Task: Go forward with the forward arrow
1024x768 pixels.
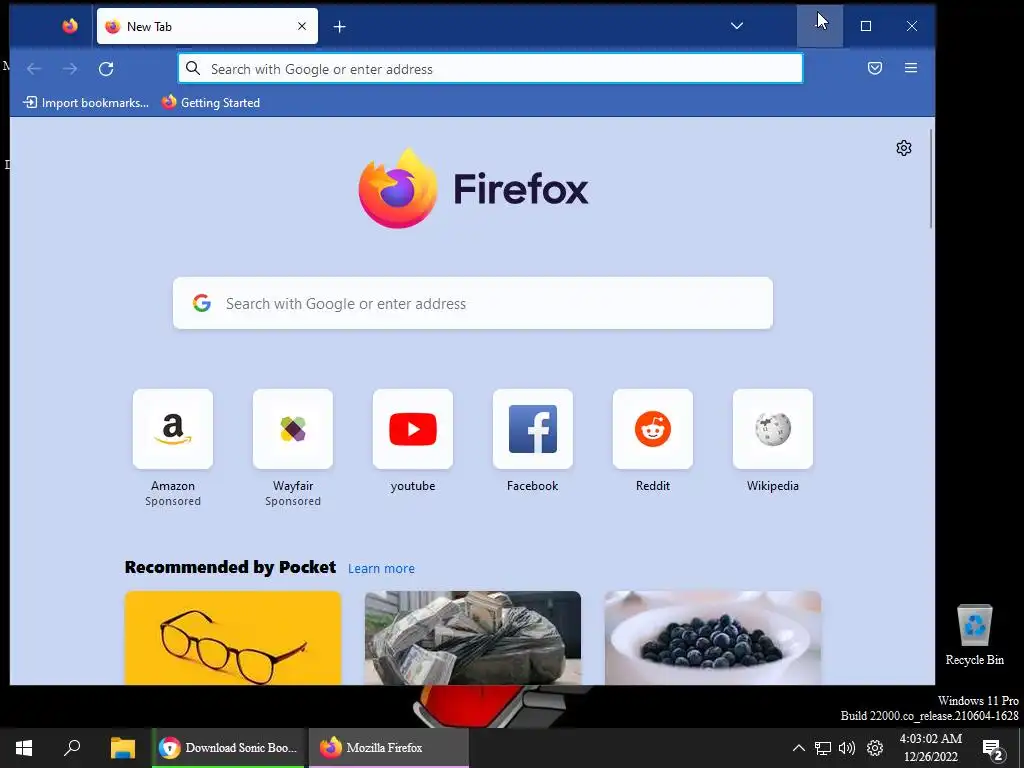Action: pyautogui.click(x=70, y=69)
